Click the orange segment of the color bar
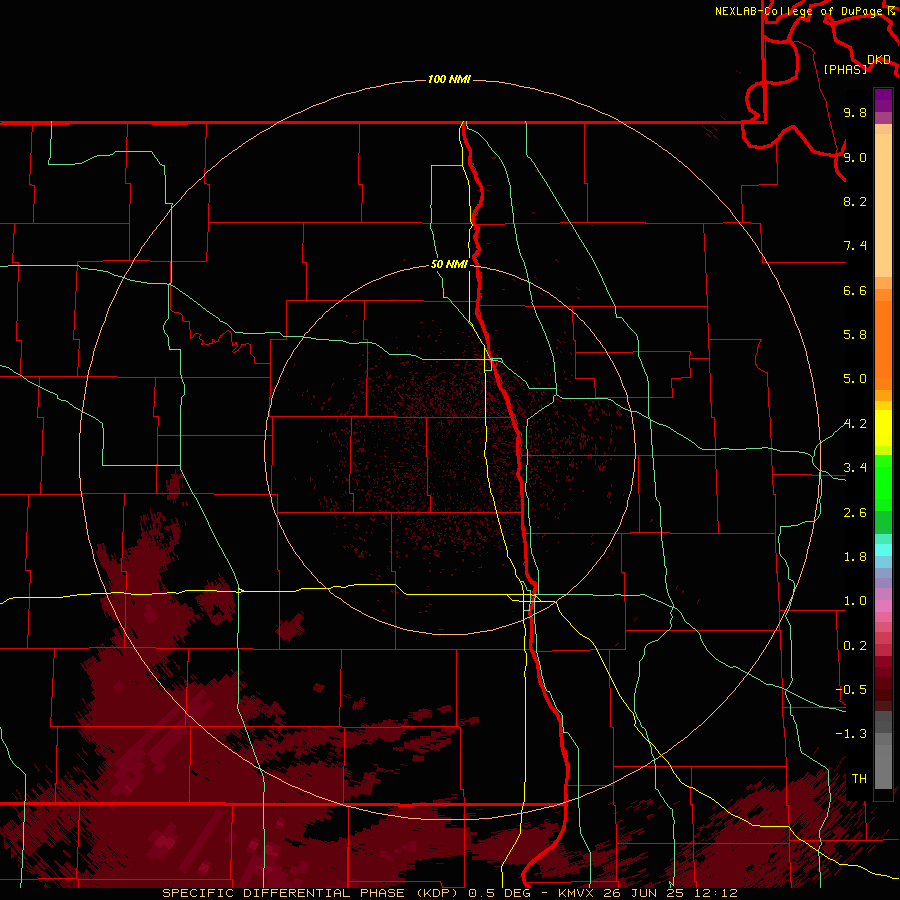 [883, 345]
